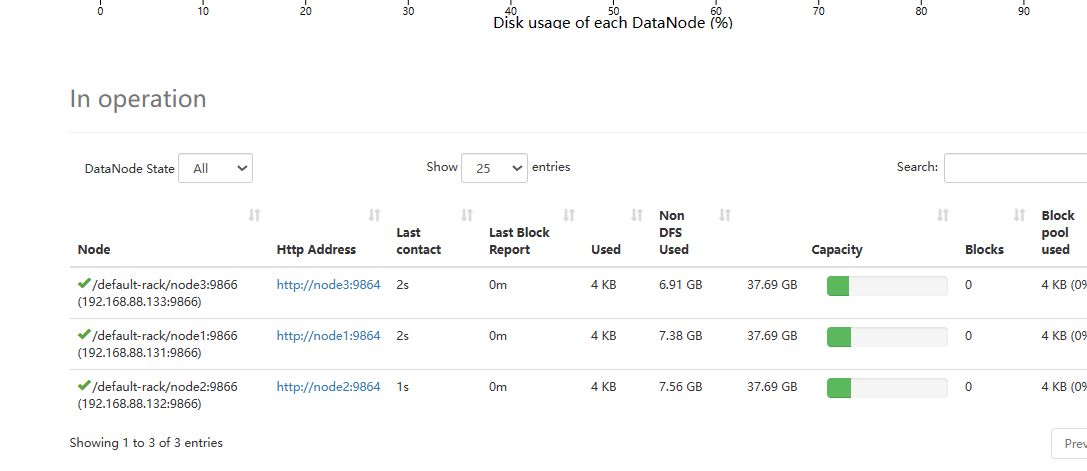1087x471 pixels.
Task: Click node2 capacity usage bar
Action: coord(886,388)
